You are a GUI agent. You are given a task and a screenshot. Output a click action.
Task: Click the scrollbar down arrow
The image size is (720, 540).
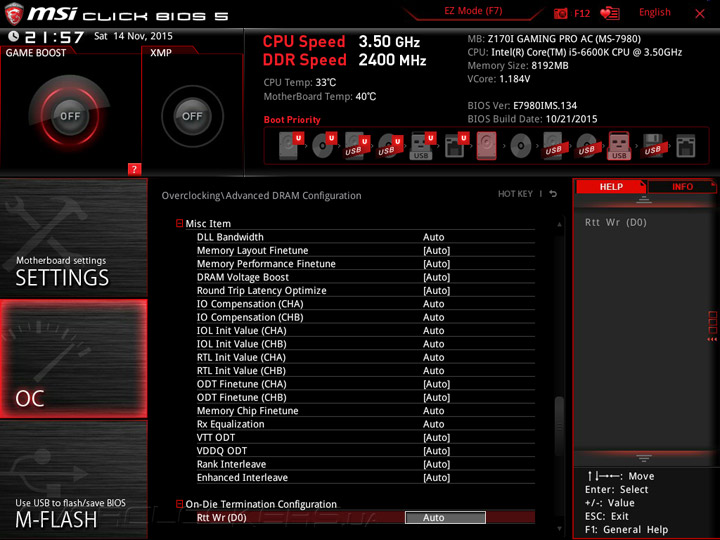pyautogui.click(x=559, y=529)
